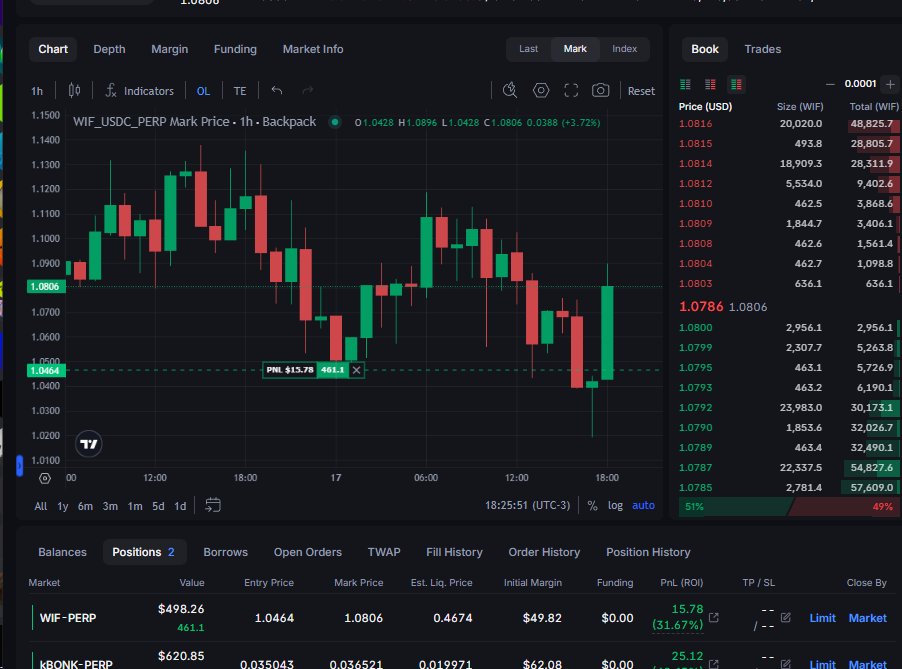Close WIF-PERP position by Market

867,618
